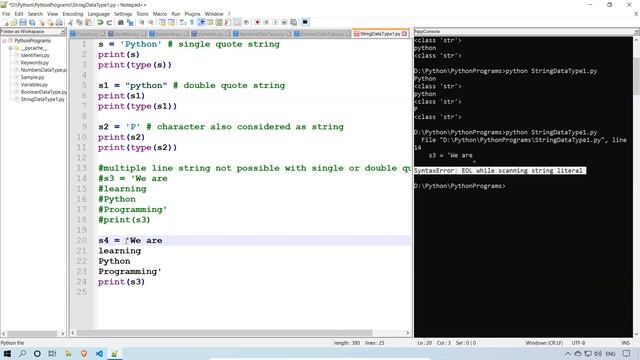Show hidden system tray icons chevron

pyautogui.click(x=568, y=354)
